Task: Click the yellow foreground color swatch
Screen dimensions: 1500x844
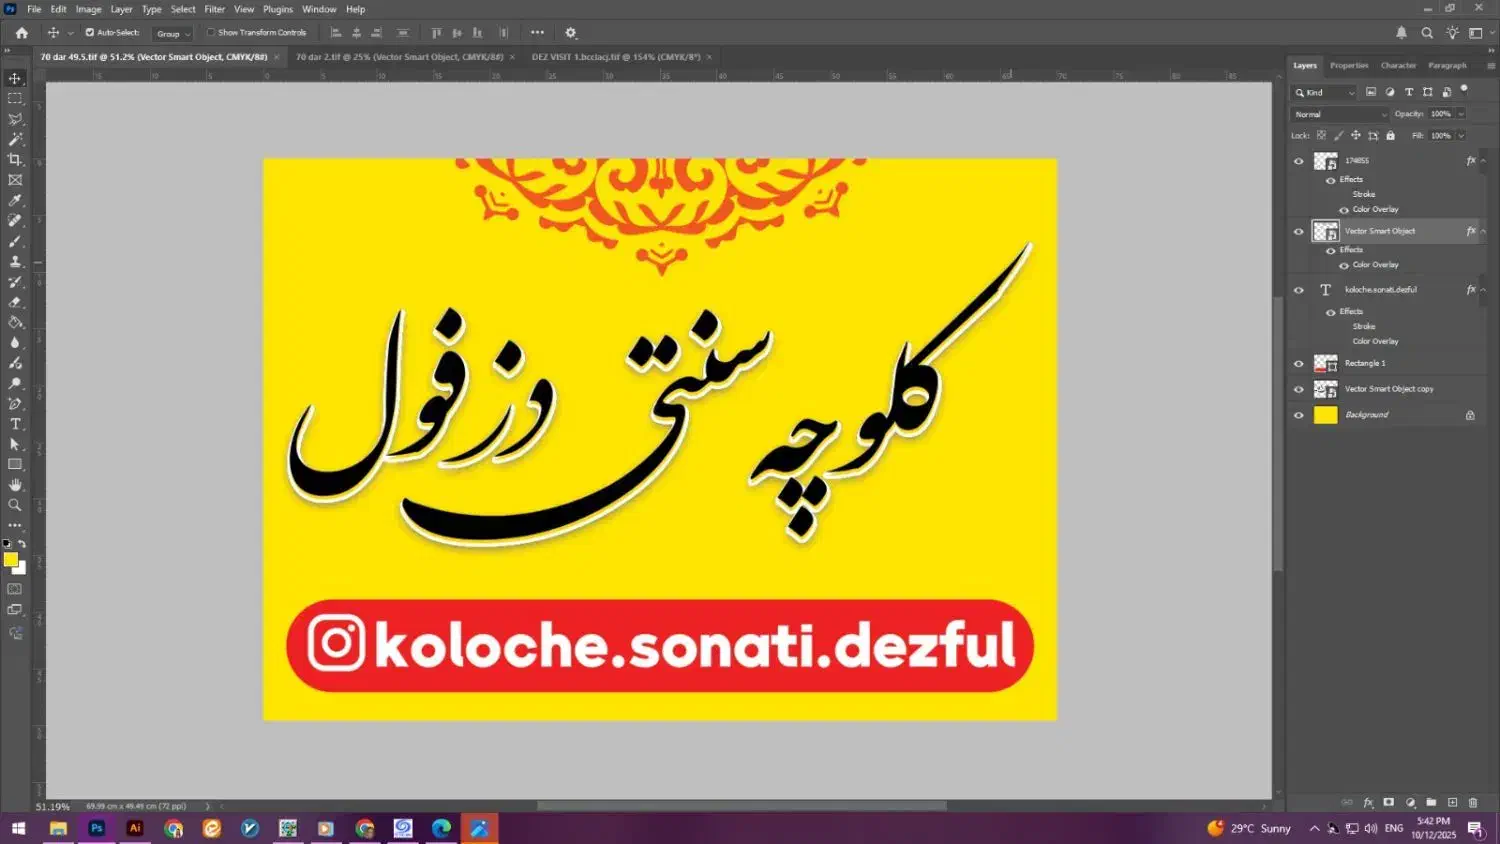Action: (x=10, y=559)
